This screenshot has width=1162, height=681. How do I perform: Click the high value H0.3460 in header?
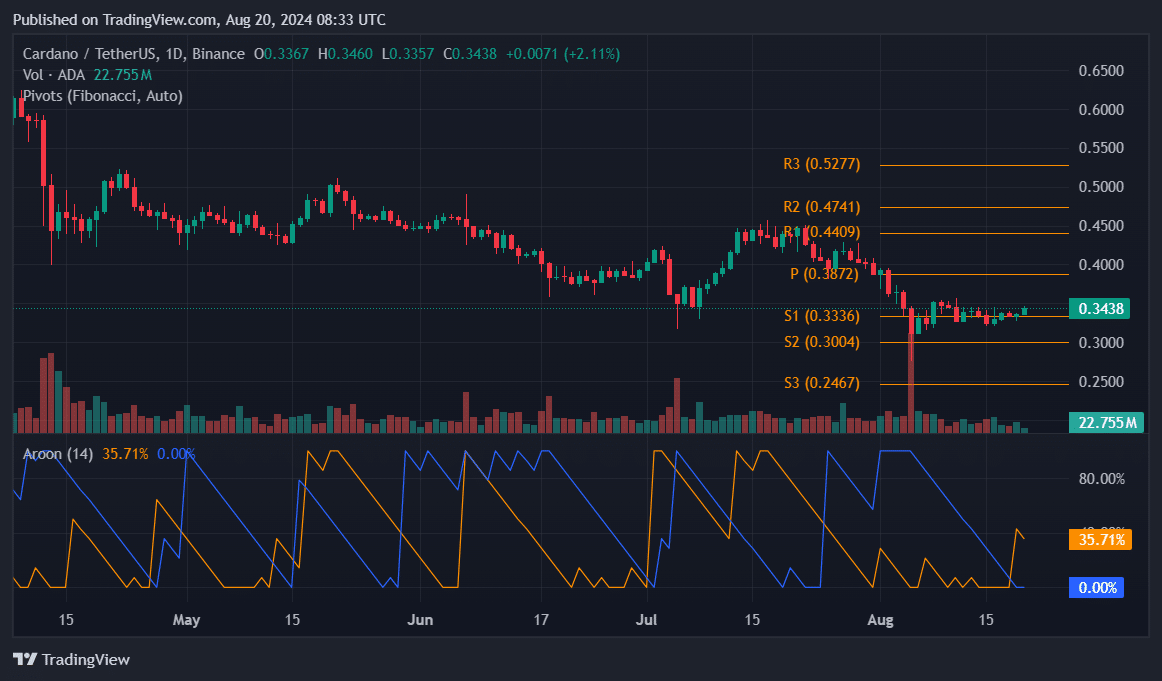click(345, 53)
